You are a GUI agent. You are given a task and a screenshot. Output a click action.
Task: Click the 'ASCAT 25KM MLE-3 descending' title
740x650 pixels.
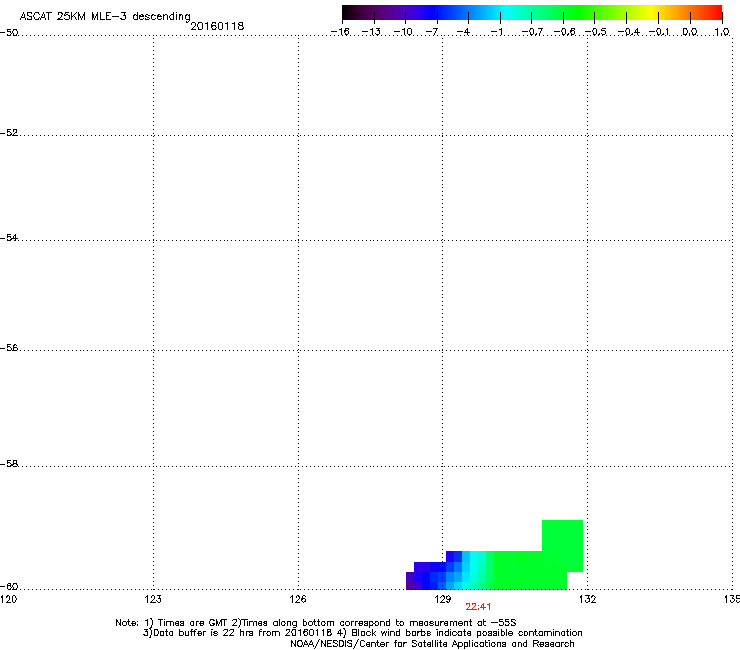tap(105, 16)
